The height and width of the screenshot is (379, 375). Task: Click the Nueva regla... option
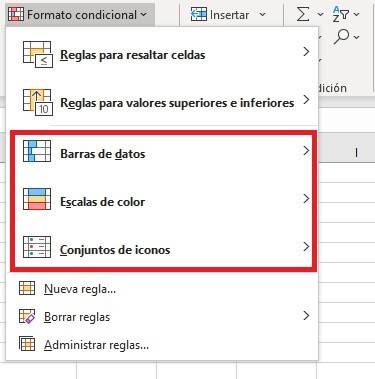pyautogui.click(x=80, y=289)
